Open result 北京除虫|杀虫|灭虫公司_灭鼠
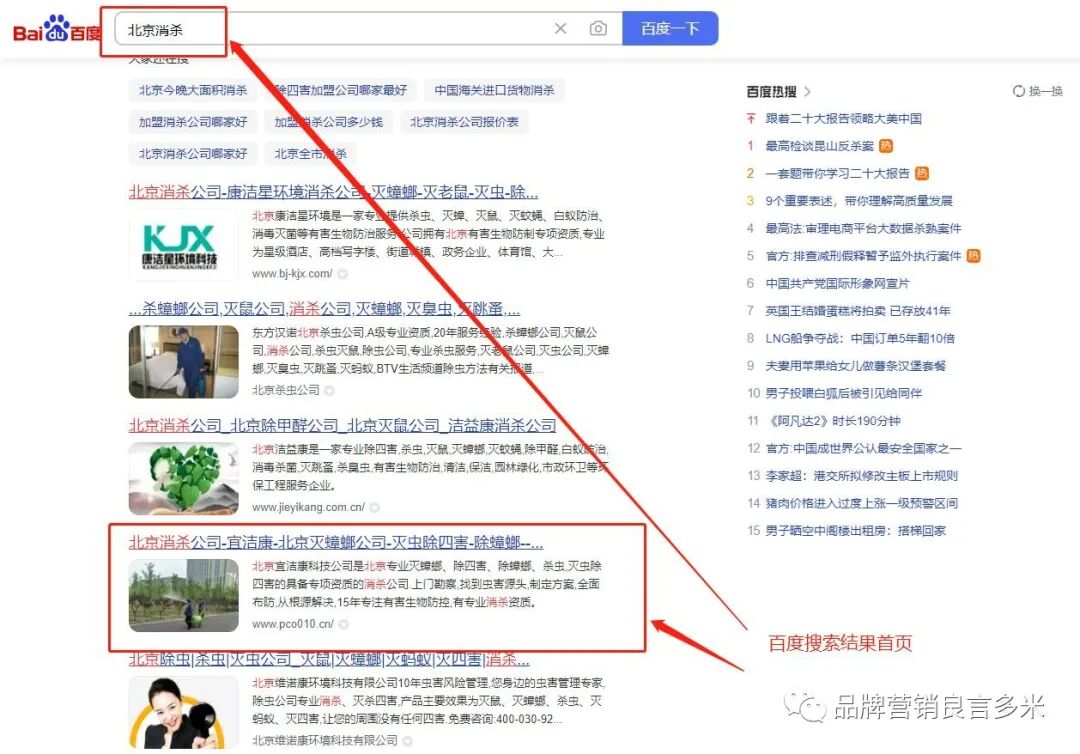 click(329, 660)
